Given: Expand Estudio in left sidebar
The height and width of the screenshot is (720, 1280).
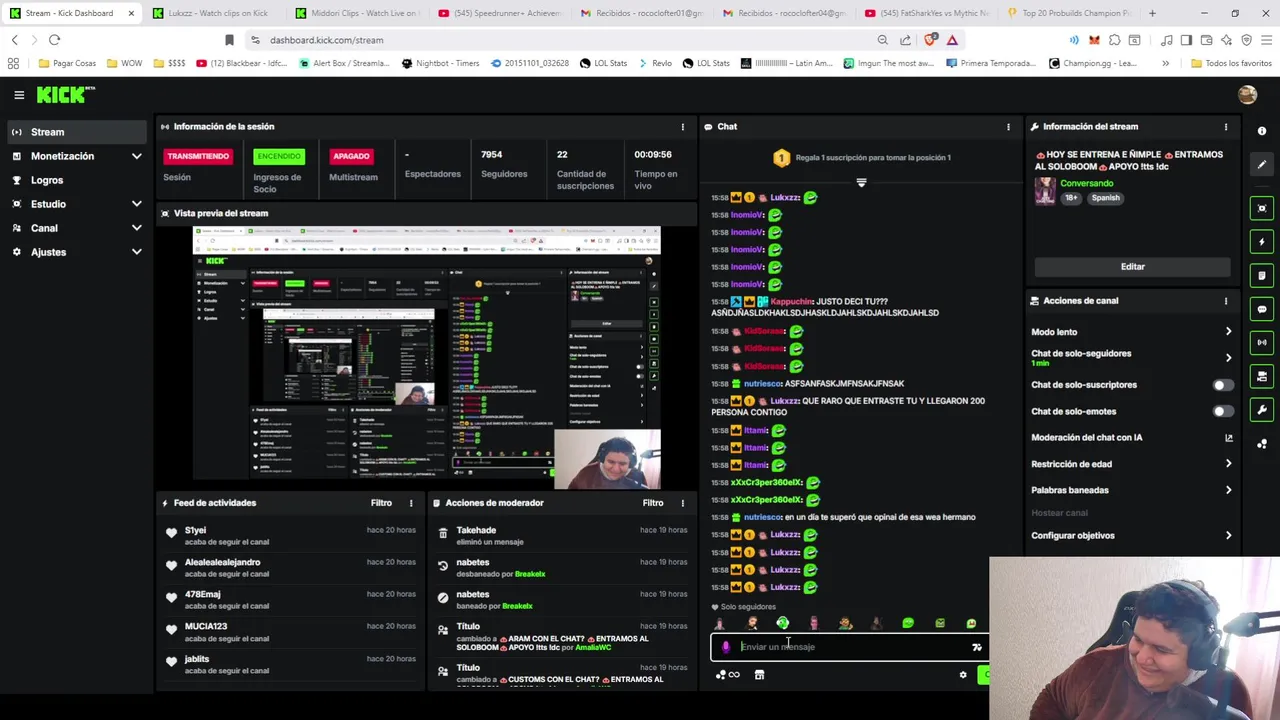Looking at the screenshot, I should click(x=136, y=204).
